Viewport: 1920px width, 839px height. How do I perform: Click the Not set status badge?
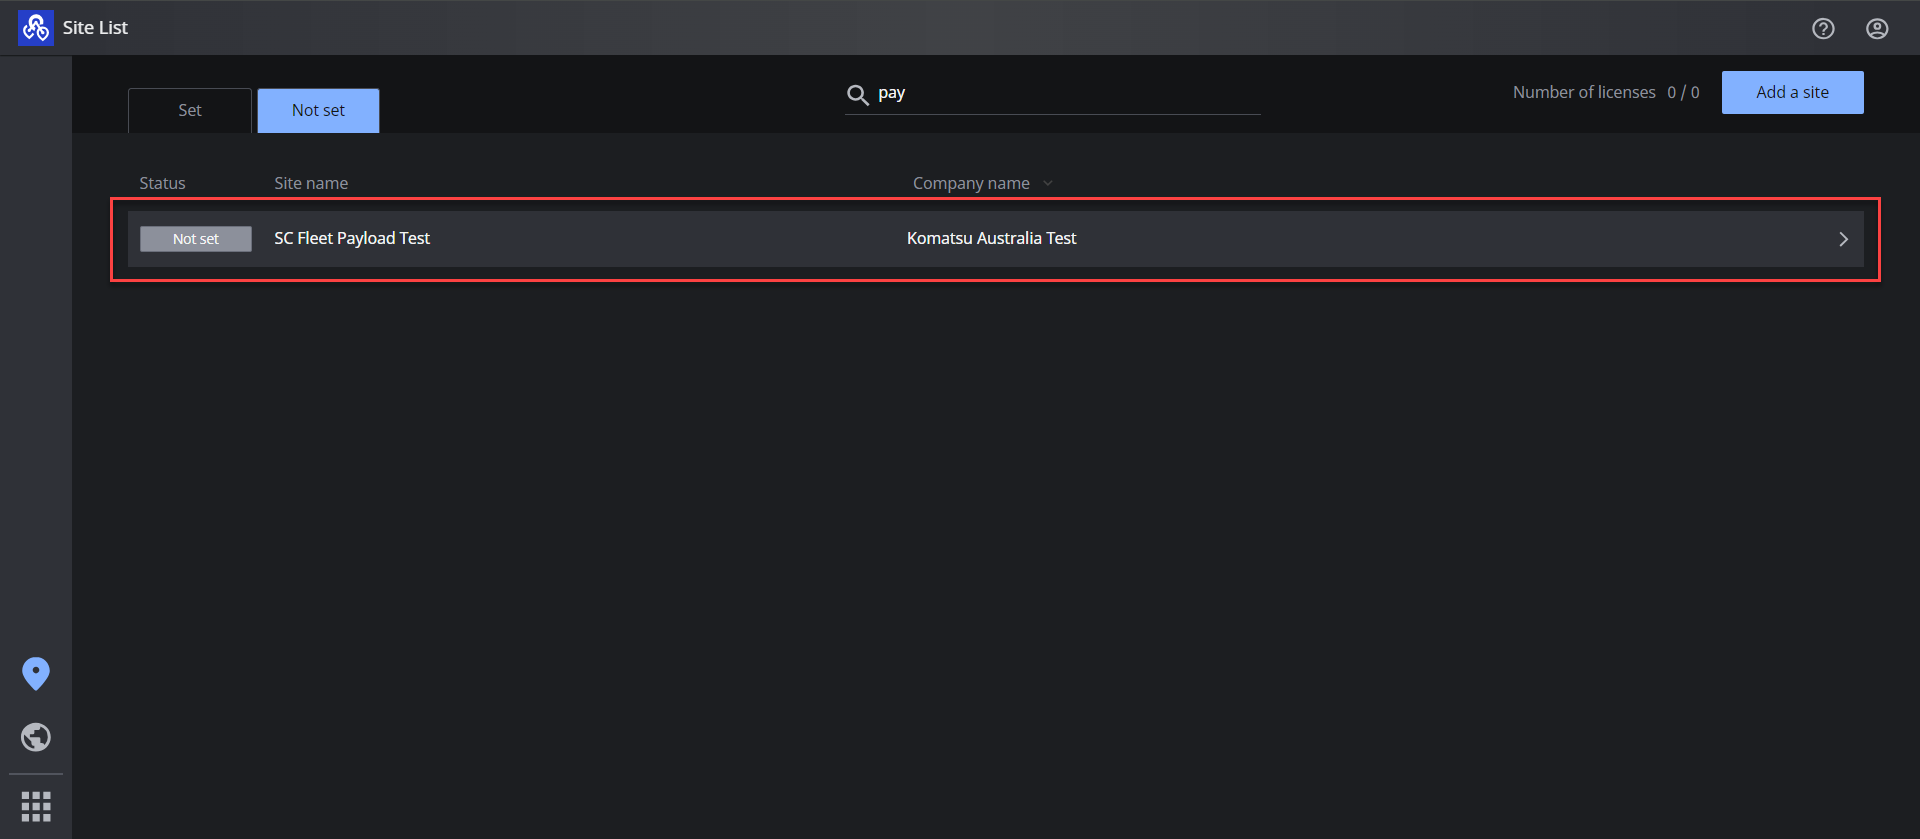[x=196, y=239]
